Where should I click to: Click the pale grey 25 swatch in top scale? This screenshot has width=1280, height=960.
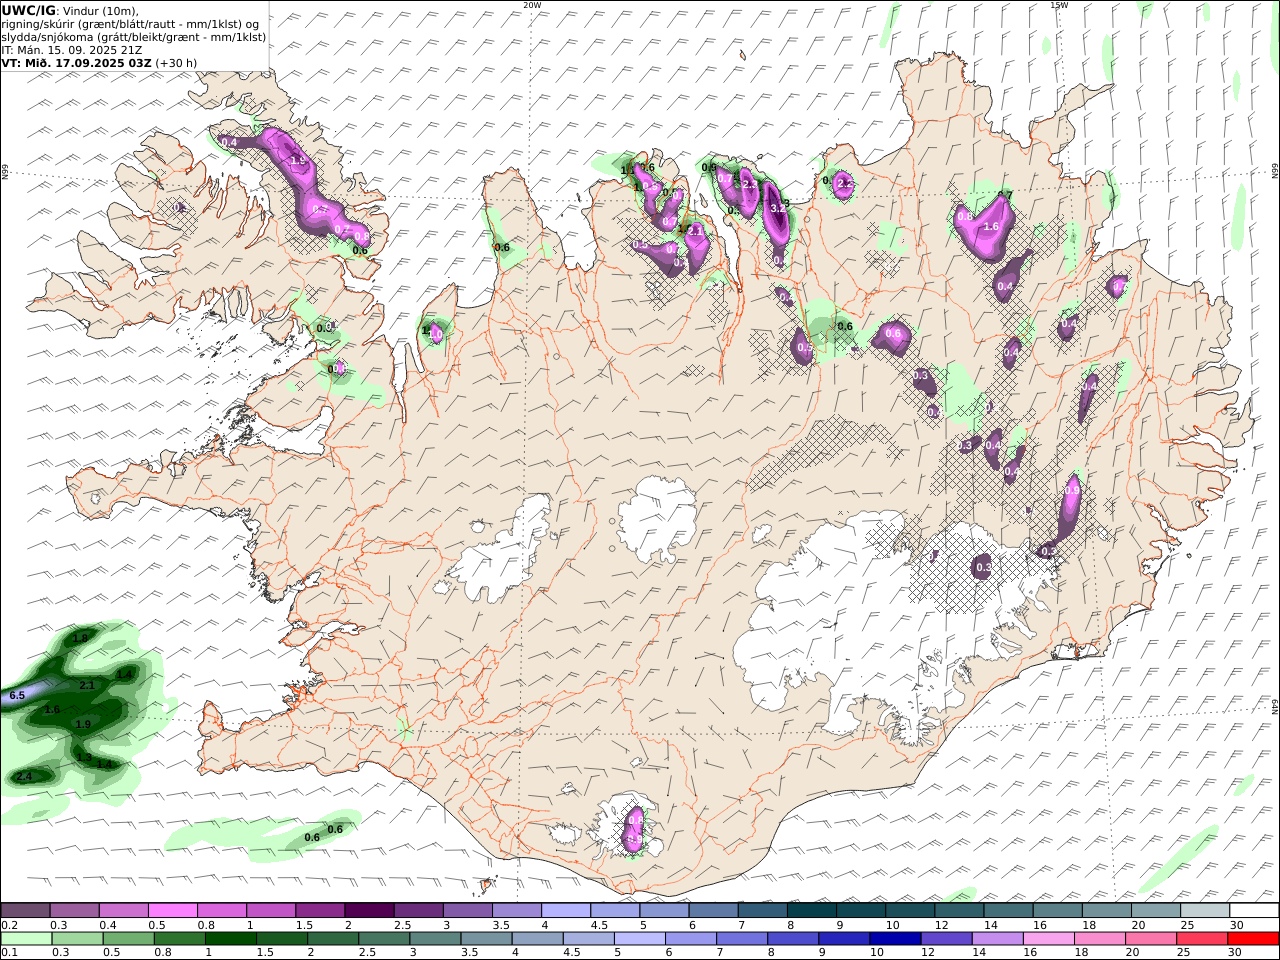tap(1205, 910)
